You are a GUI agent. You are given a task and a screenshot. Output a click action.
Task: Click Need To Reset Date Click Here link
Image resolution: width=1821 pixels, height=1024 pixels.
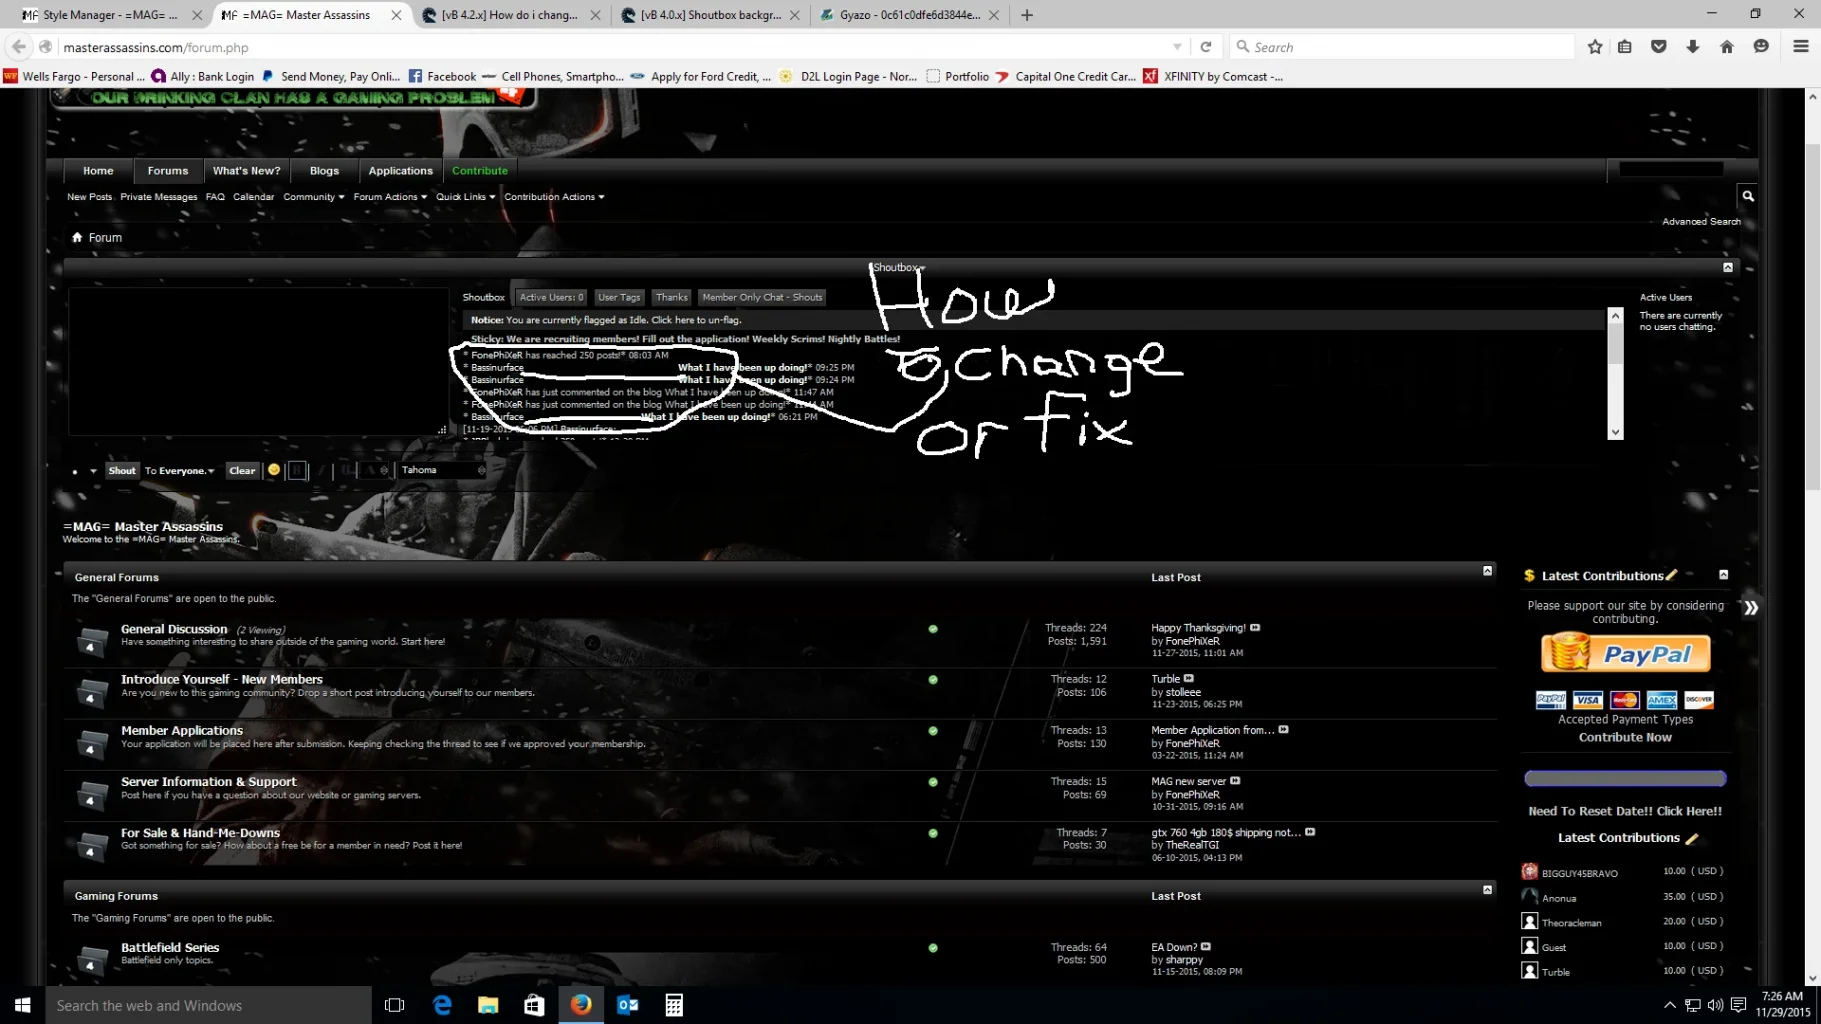[x=1625, y=811]
